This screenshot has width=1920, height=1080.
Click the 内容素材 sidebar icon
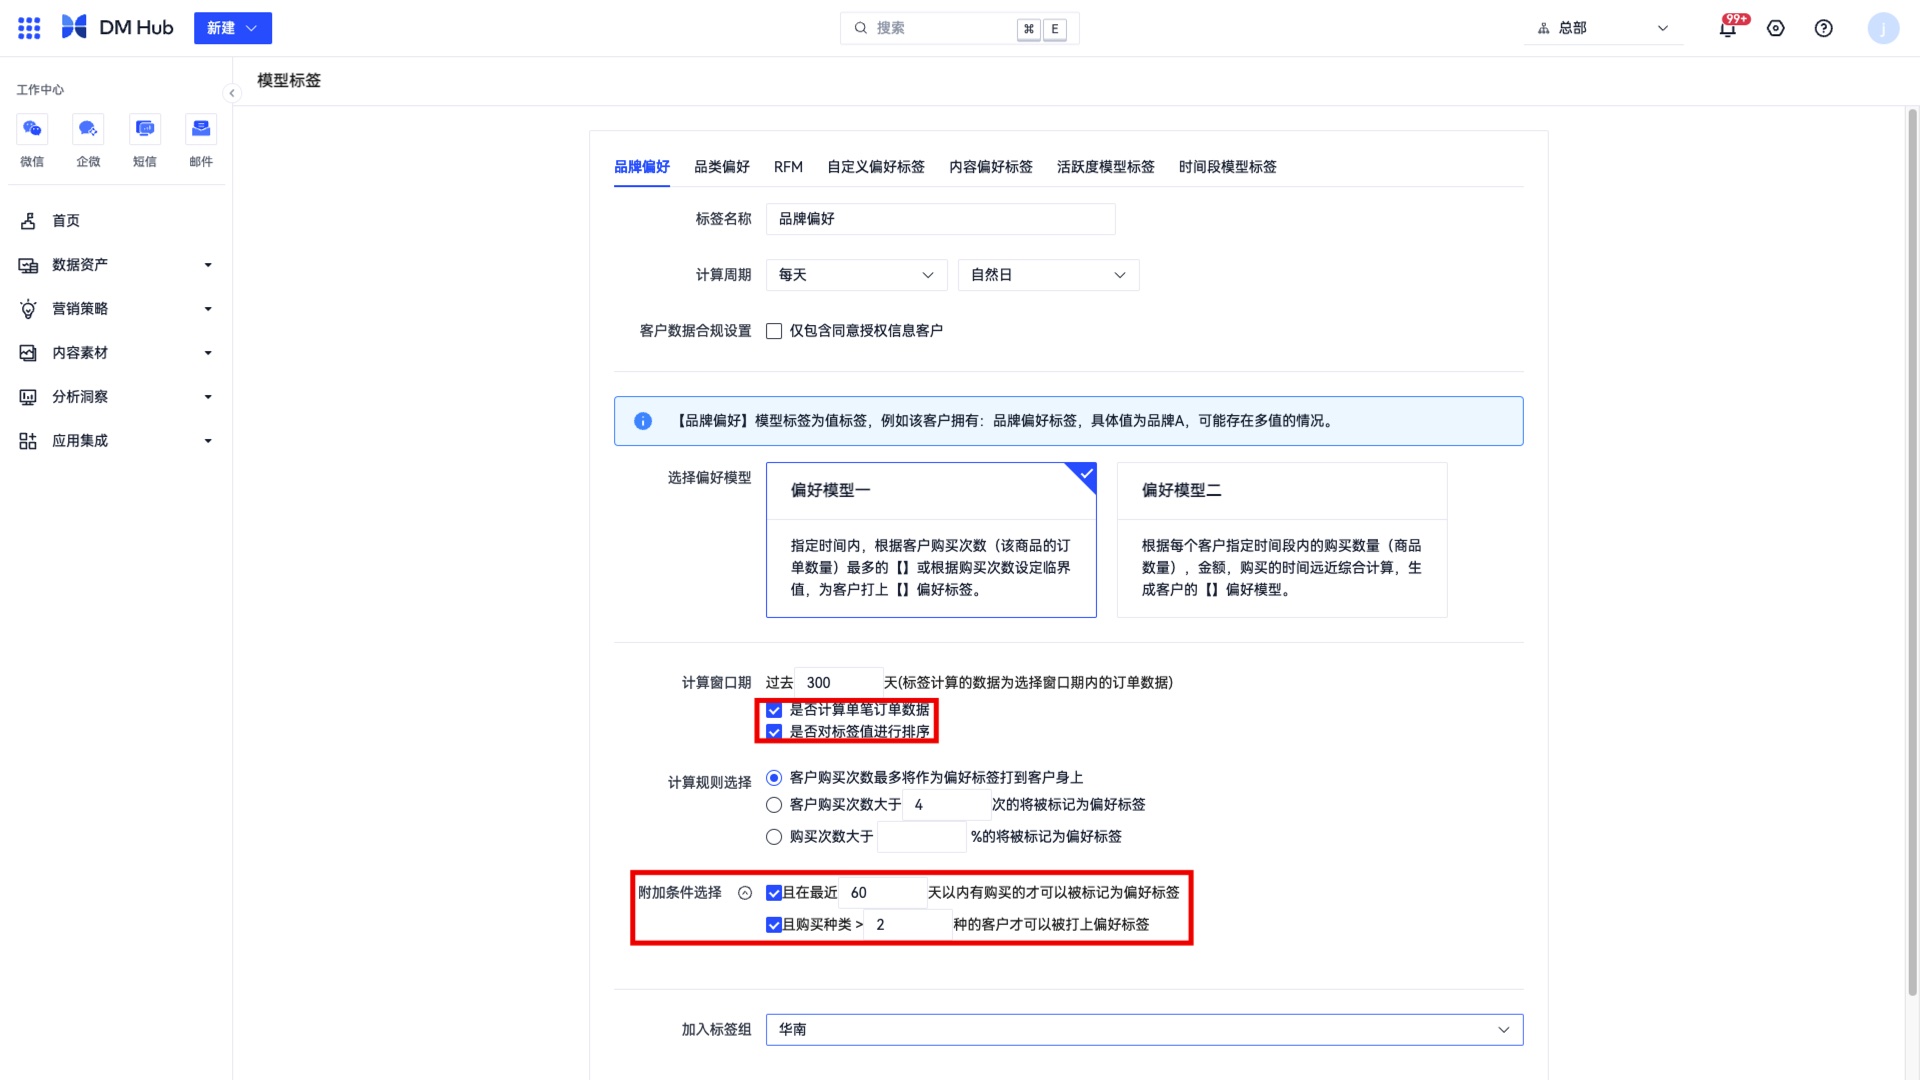coord(28,353)
